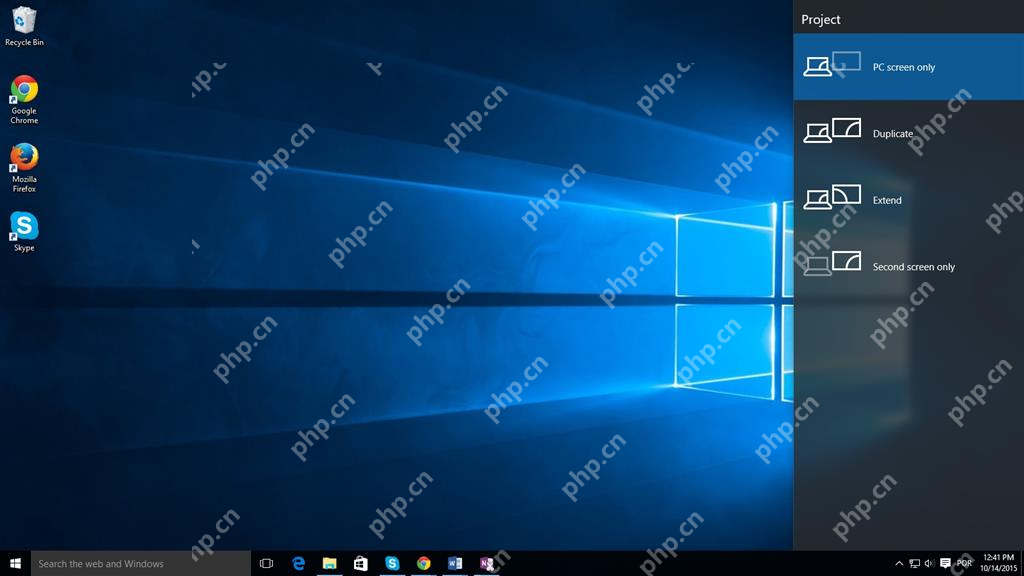
Task: Open network status tray icon
Action: [914, 563]
